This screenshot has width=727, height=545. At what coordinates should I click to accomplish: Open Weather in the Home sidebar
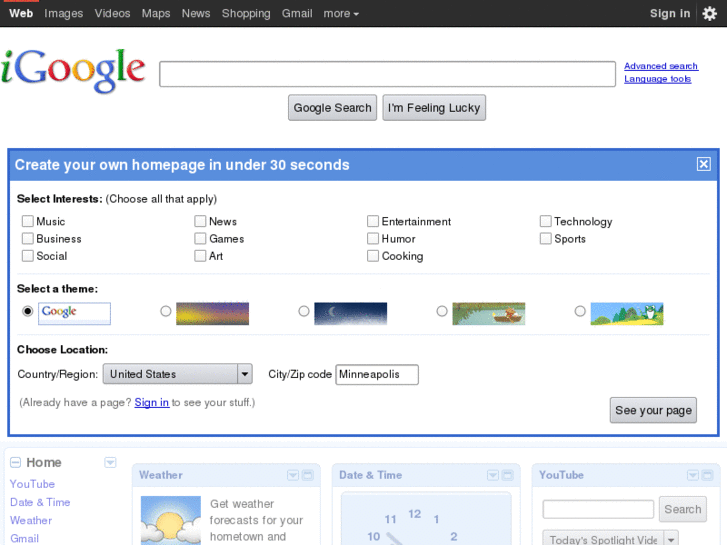tap(31, 520)
